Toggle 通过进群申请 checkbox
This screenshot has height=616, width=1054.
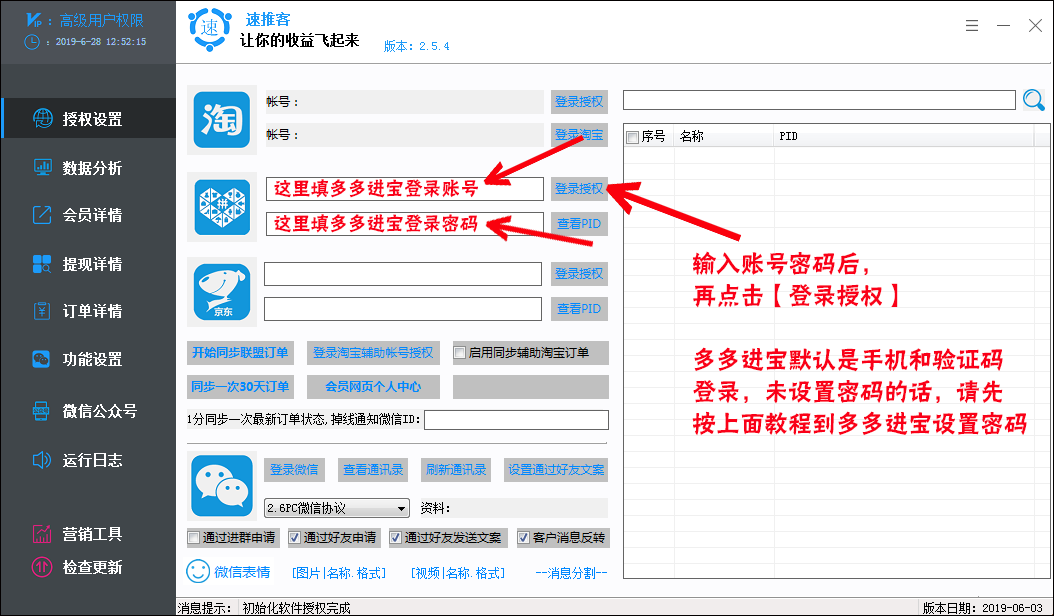click(194, 537)
